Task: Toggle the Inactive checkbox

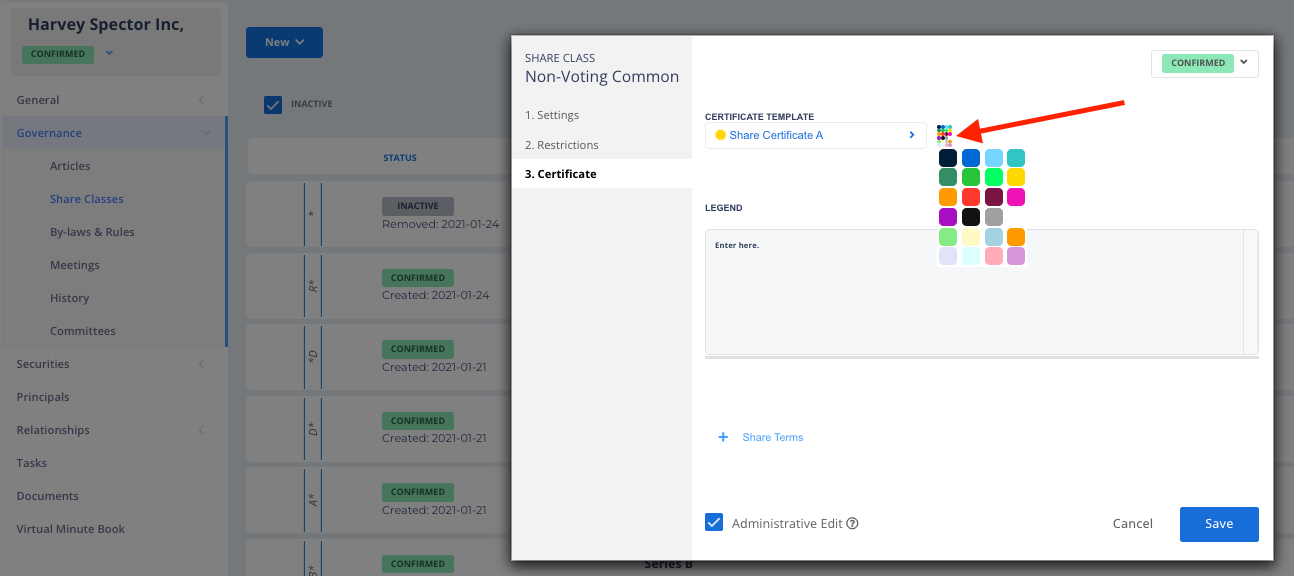Action: click(273, 104)
